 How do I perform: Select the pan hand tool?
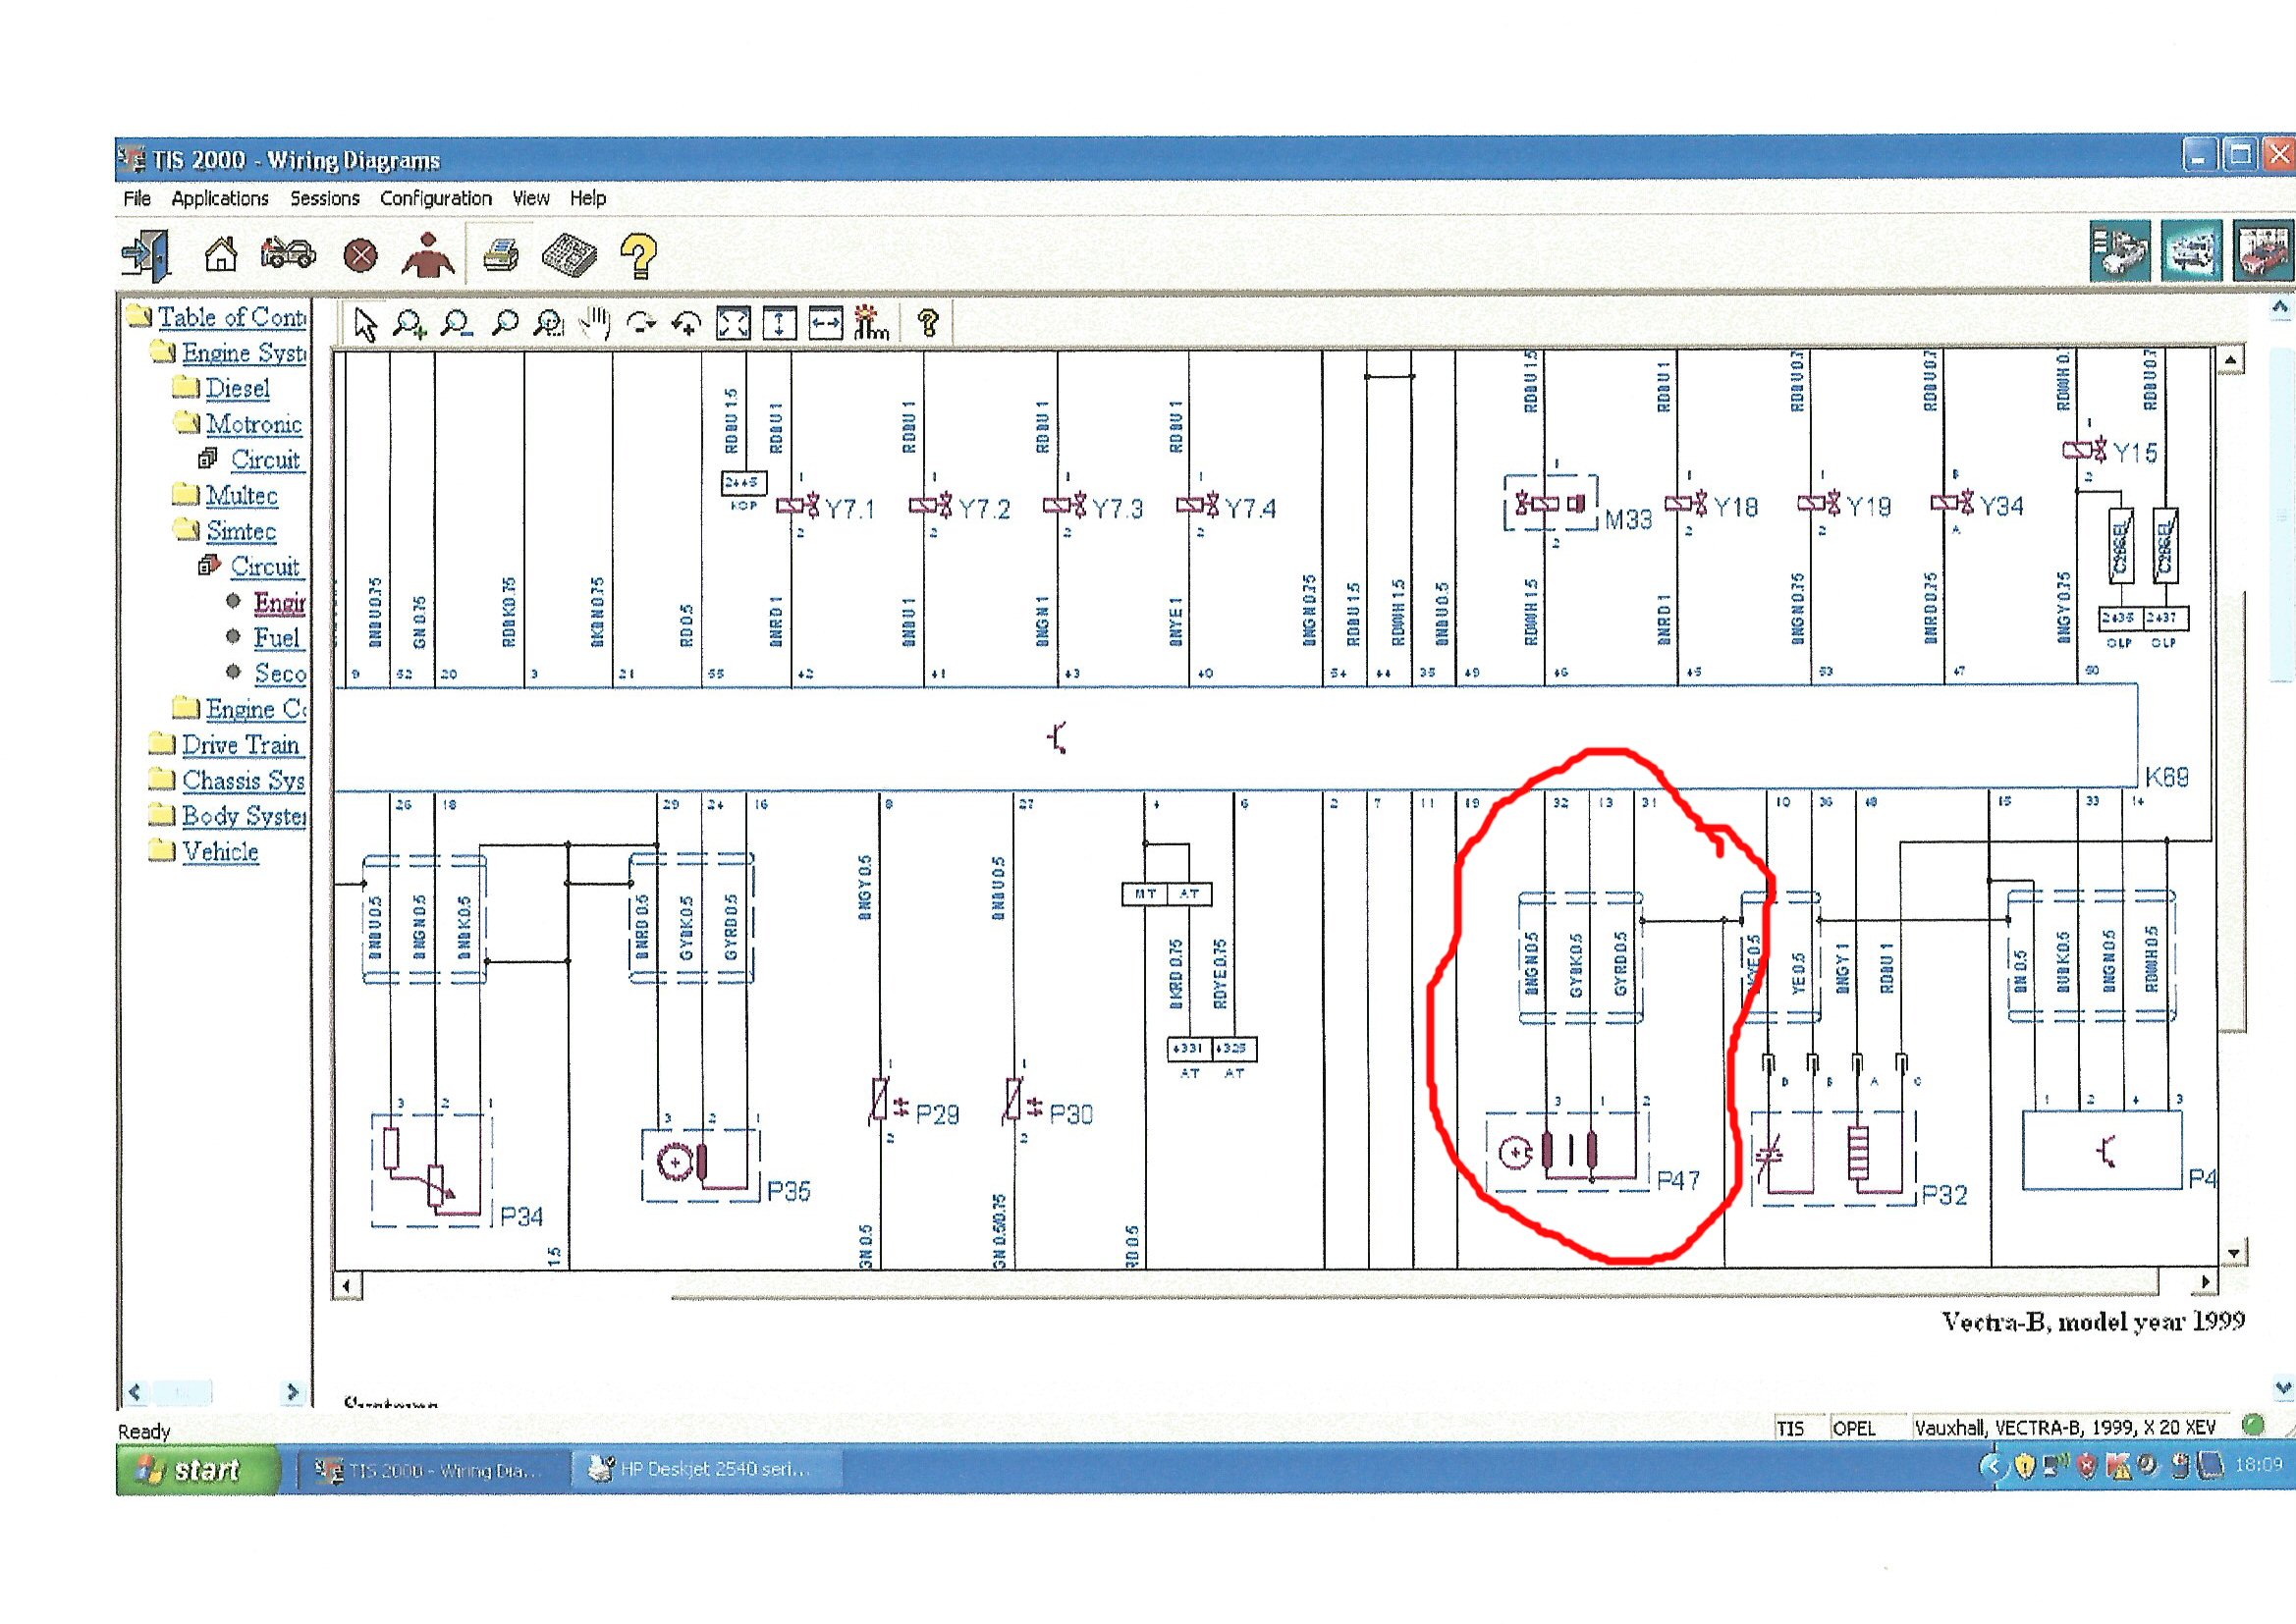tap(595, 323)
